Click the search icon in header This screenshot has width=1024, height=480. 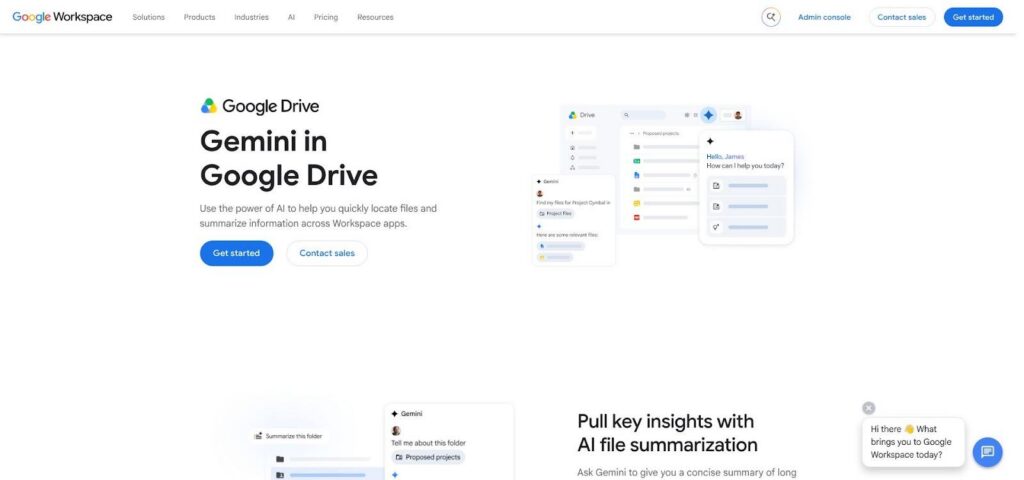click(x=771, y=17)
